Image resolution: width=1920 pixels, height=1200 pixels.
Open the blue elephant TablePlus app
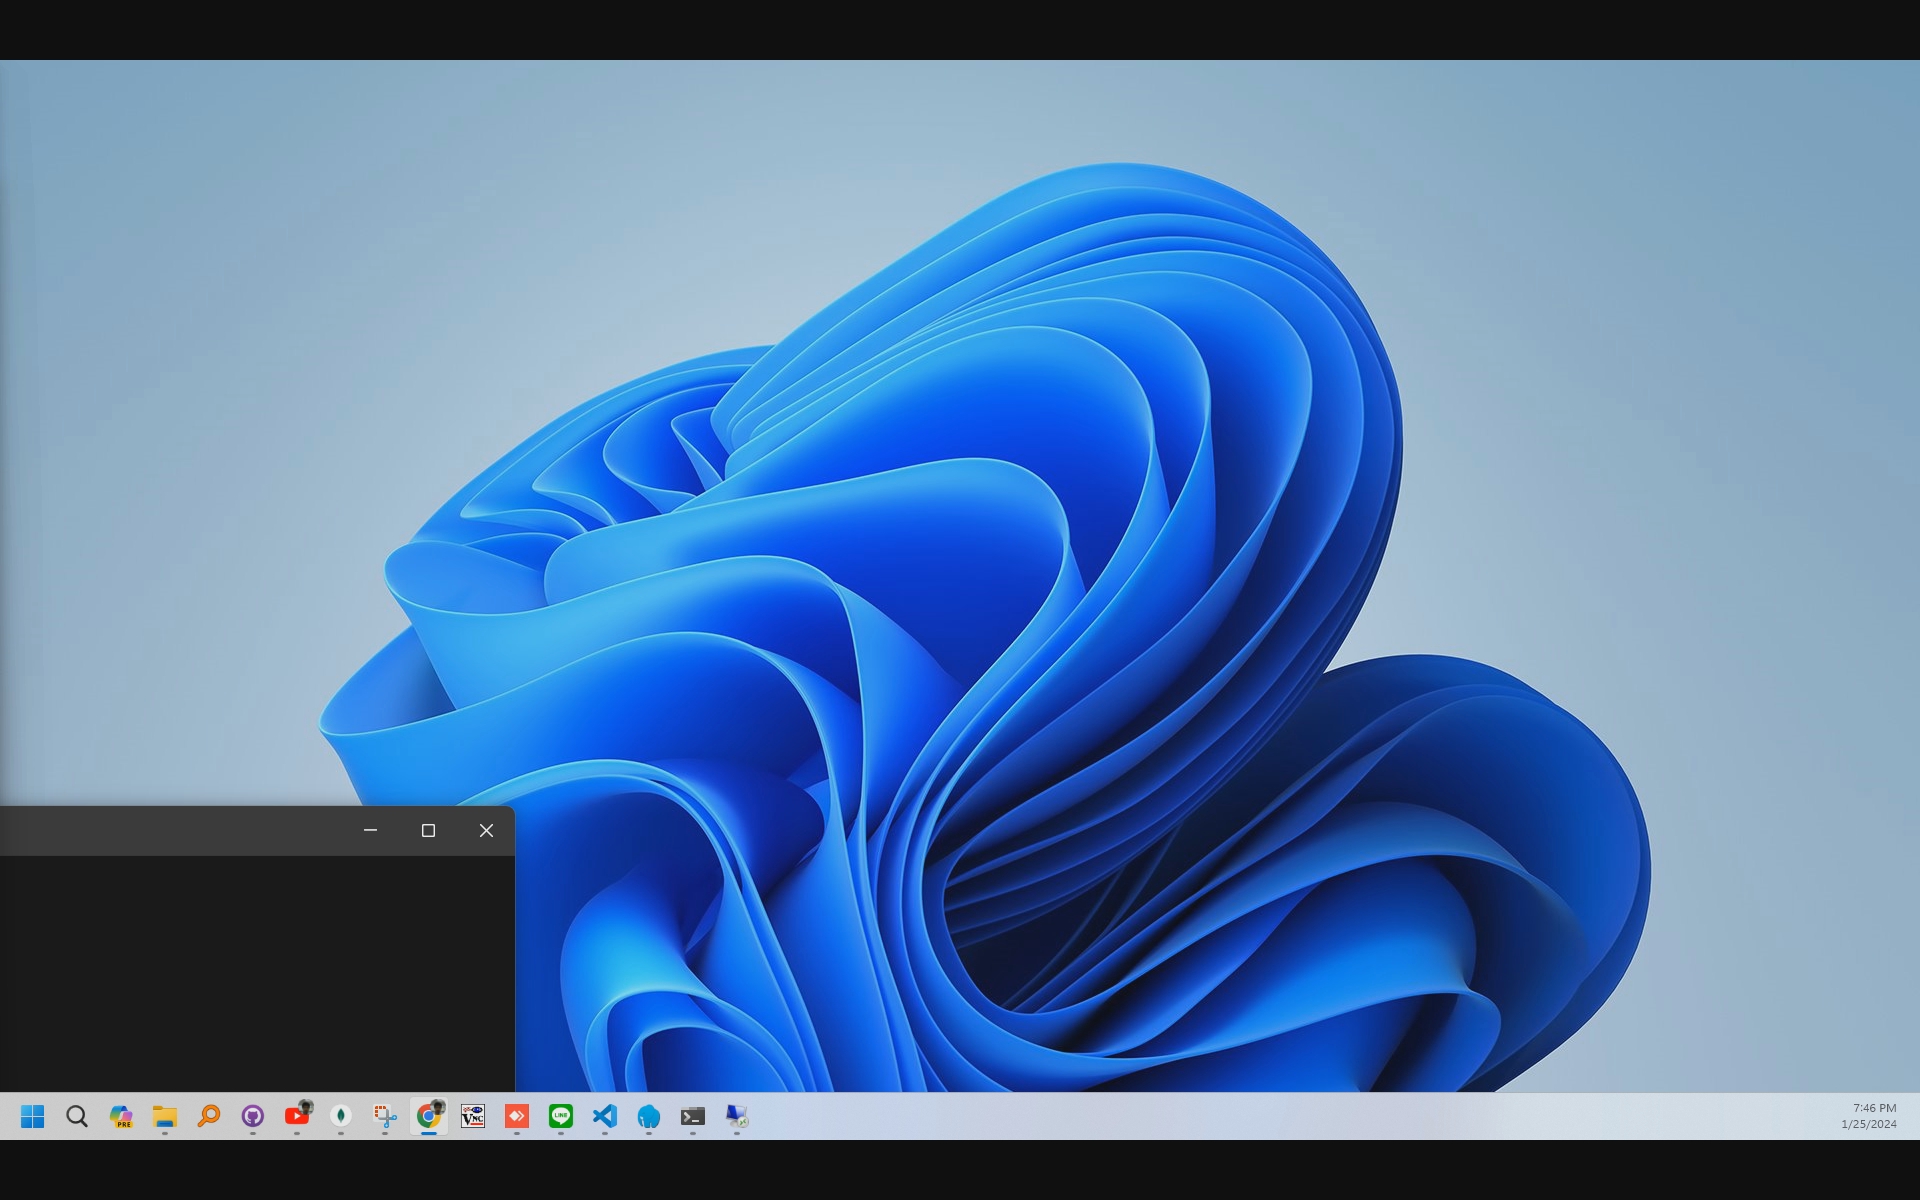tap(649, 1116)
